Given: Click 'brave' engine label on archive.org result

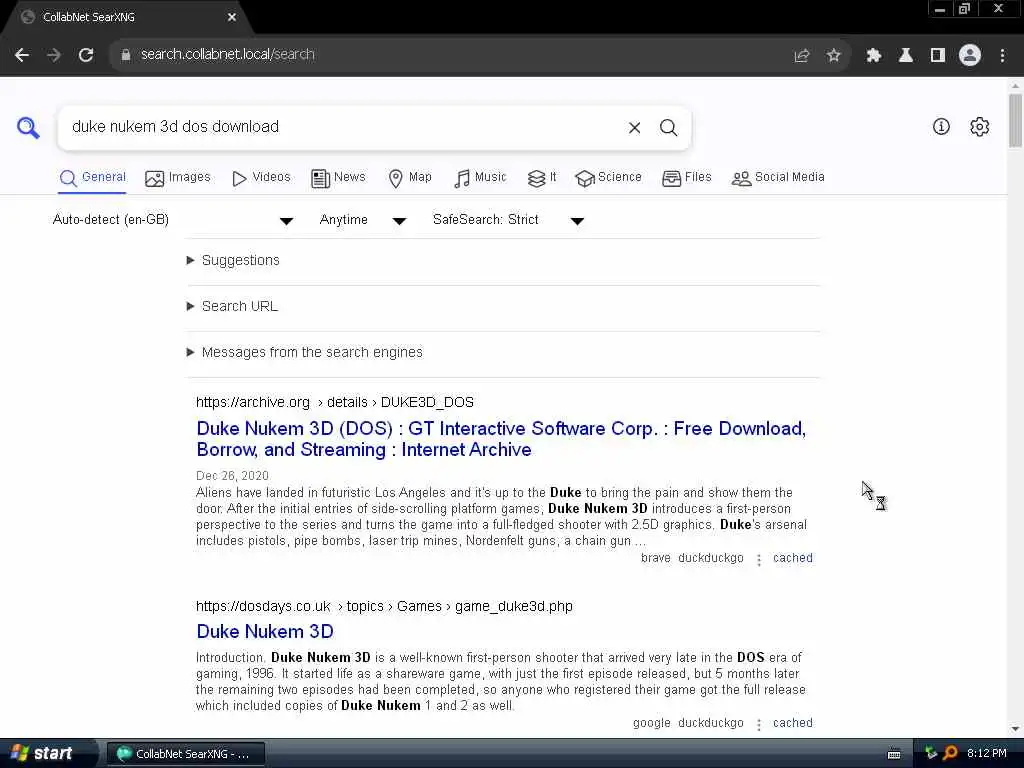Looking at the screenshot, I should [x=656, y=558].
